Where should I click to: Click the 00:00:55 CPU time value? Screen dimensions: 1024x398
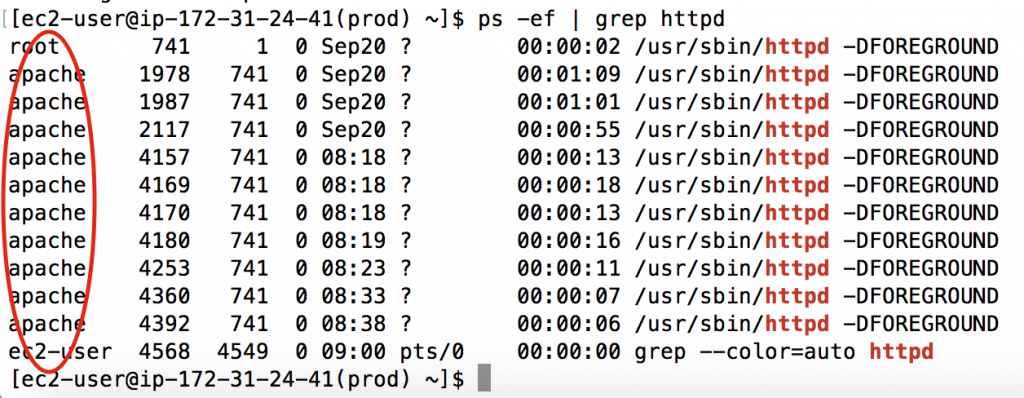point(568,130)
